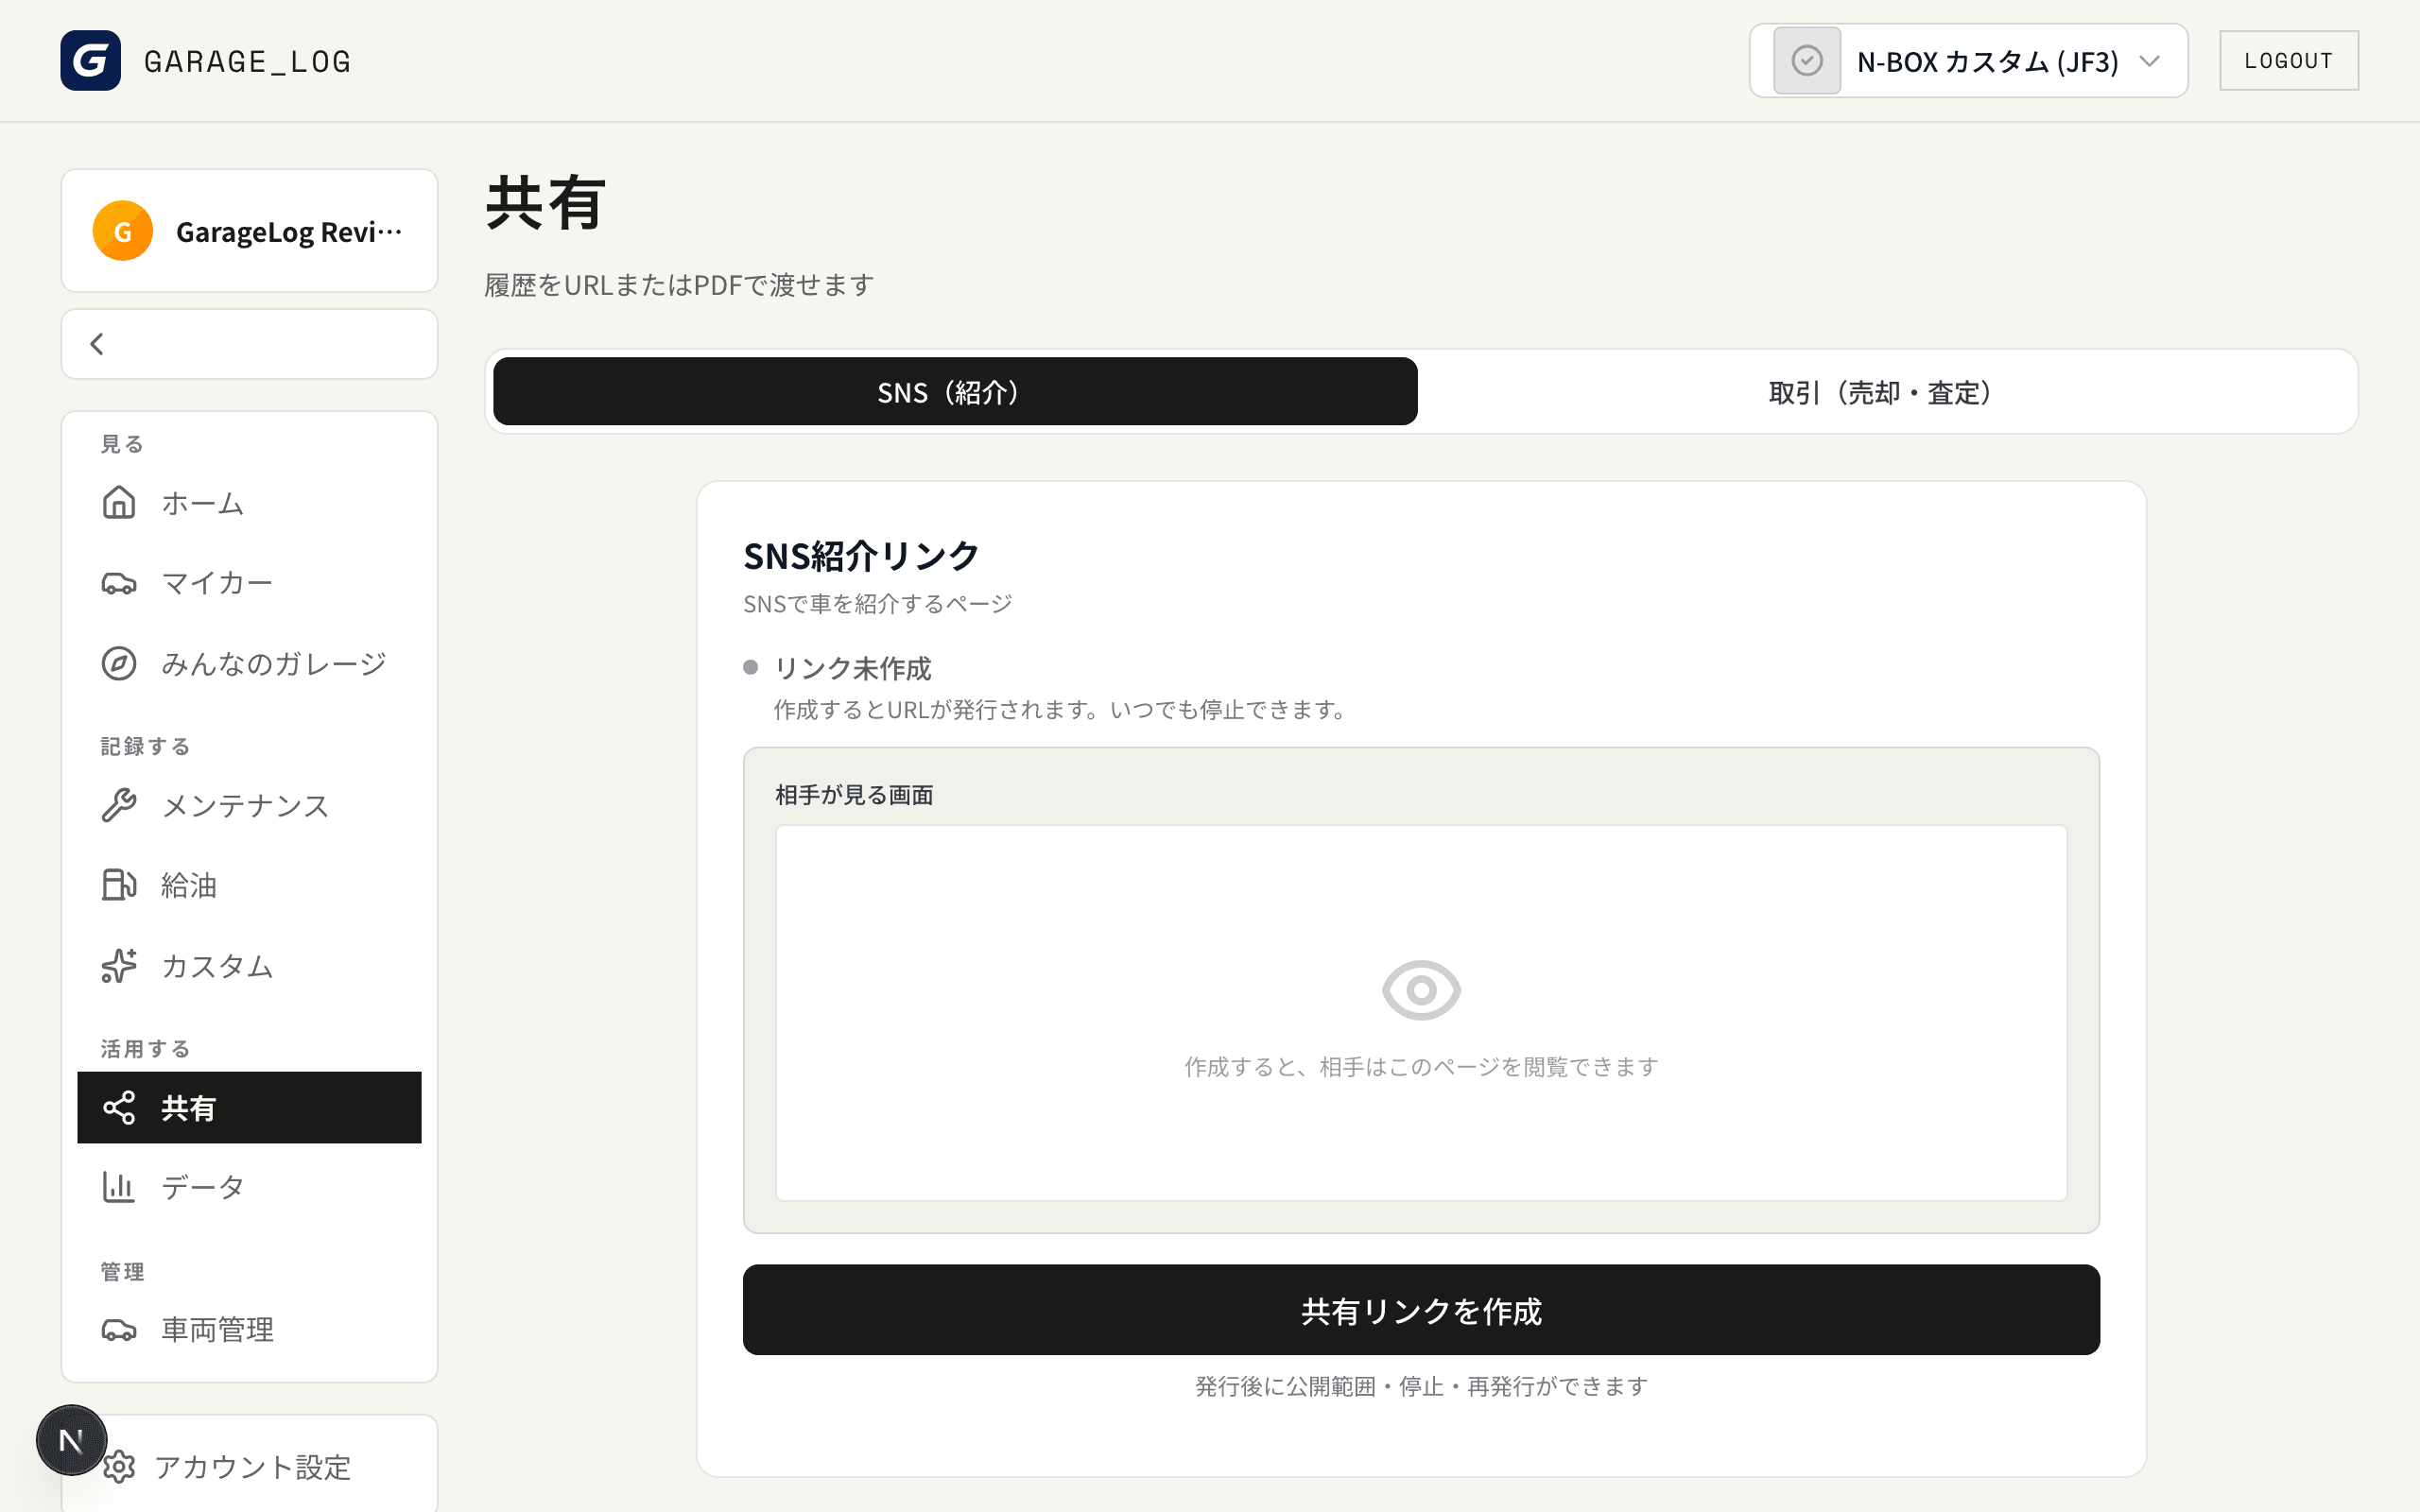
Task: Click the 共有リンクを作成 button
Action: (x=1421, y=1310)
